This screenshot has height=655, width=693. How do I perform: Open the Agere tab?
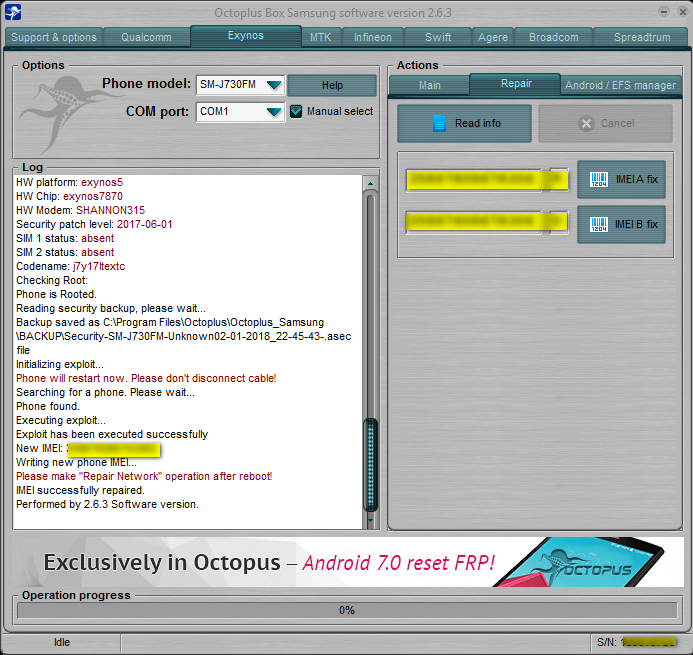(493, 37)
